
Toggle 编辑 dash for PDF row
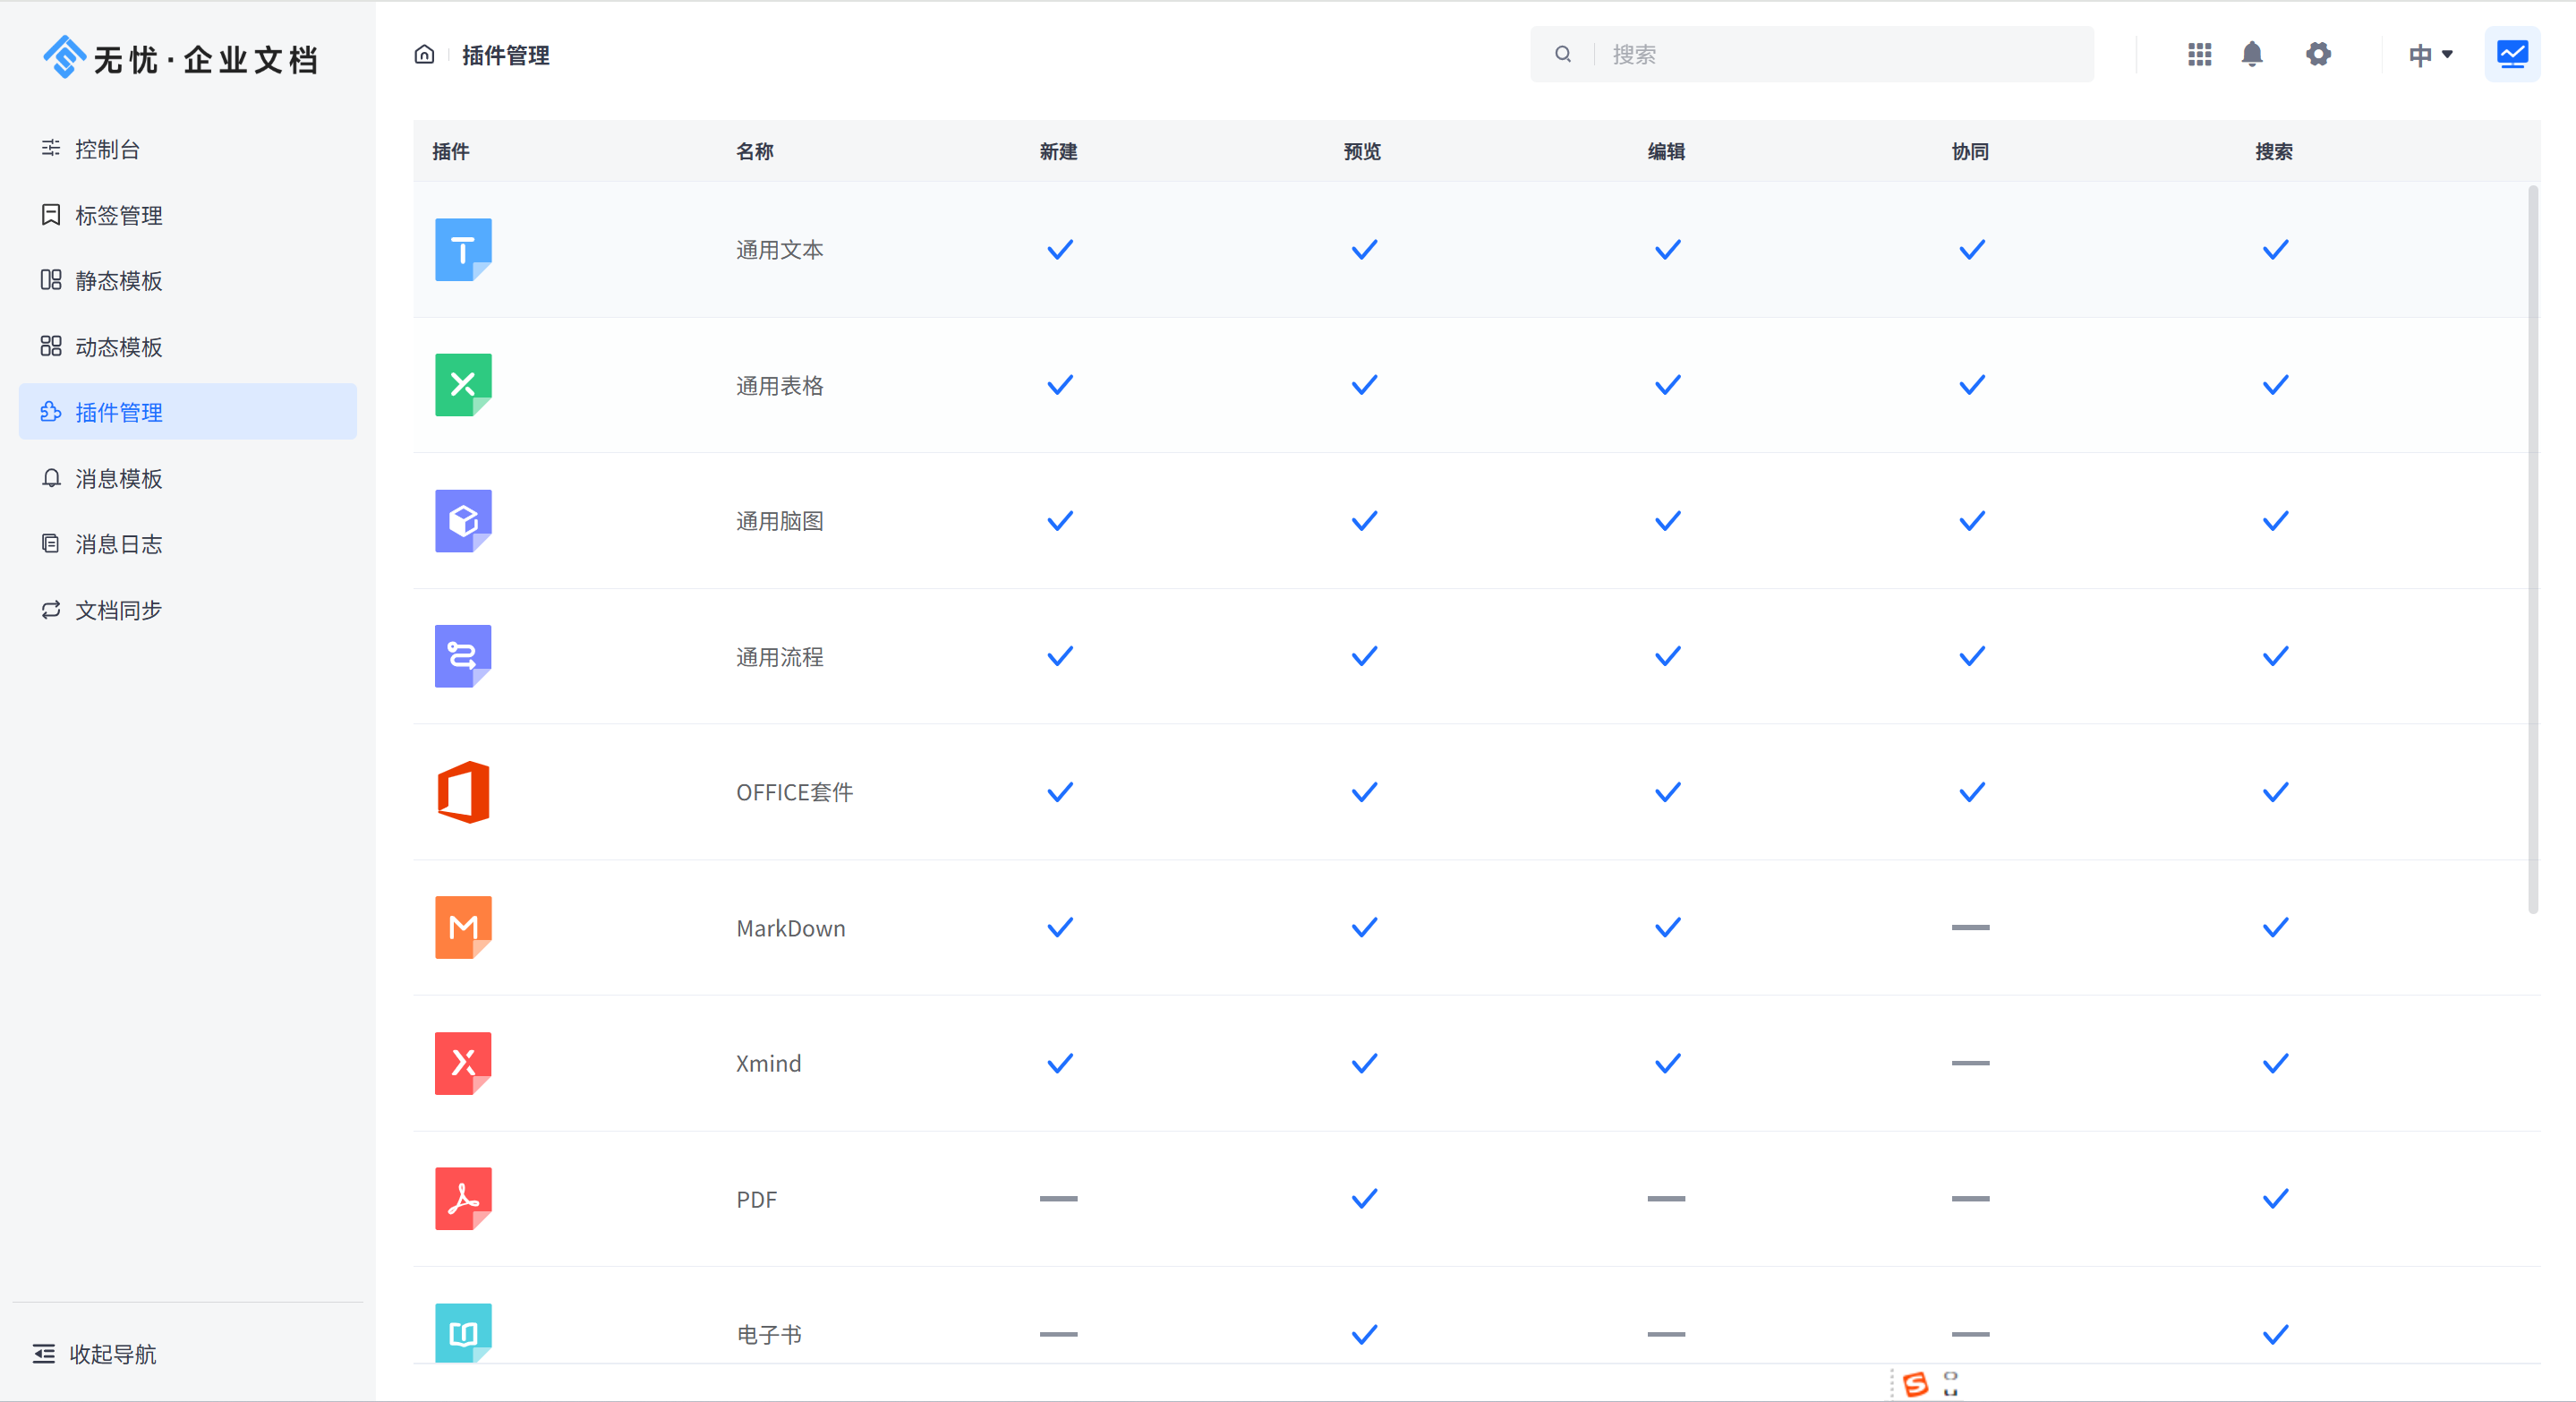tap(1666, 1199)
